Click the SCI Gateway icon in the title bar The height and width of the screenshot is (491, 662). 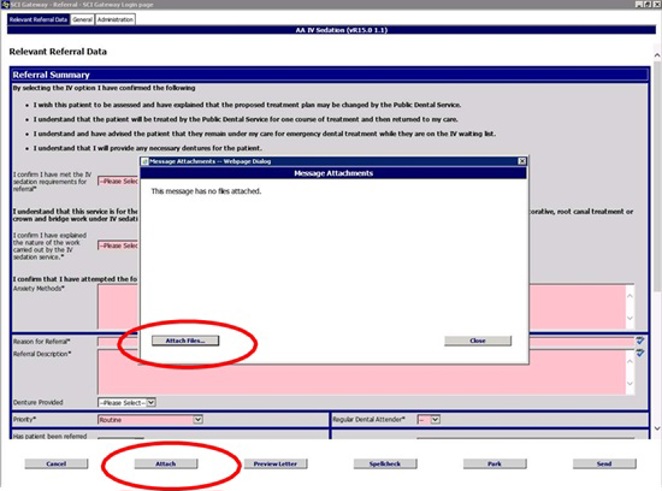(5, 4)
